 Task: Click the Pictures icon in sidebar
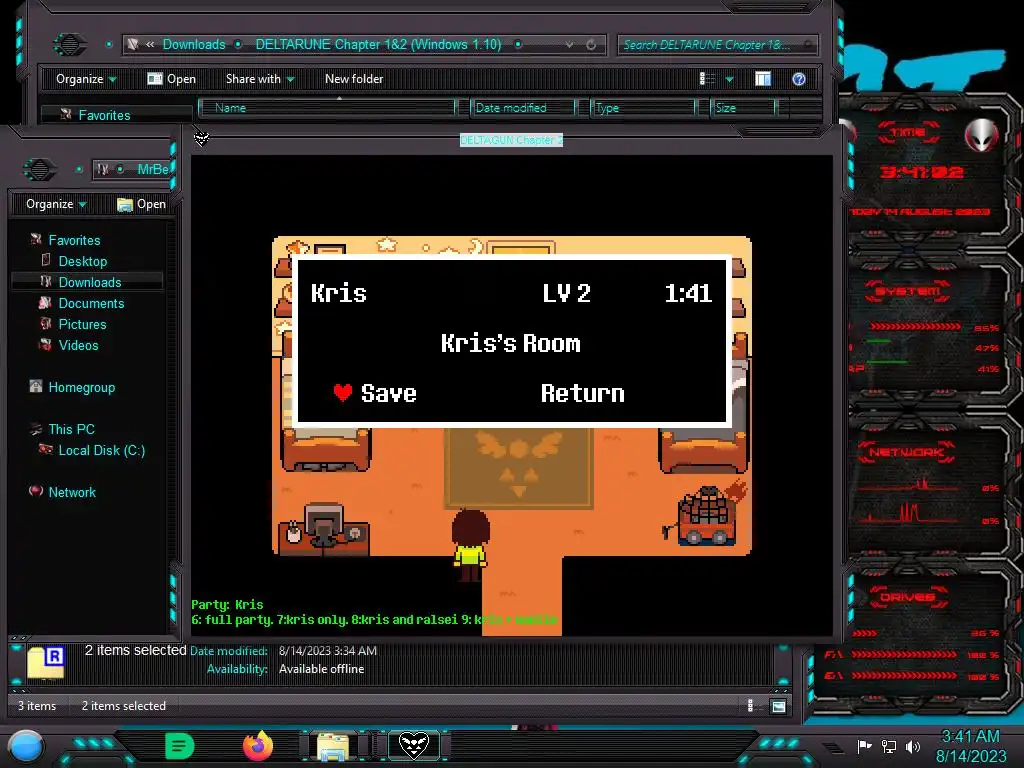point(45,323)
